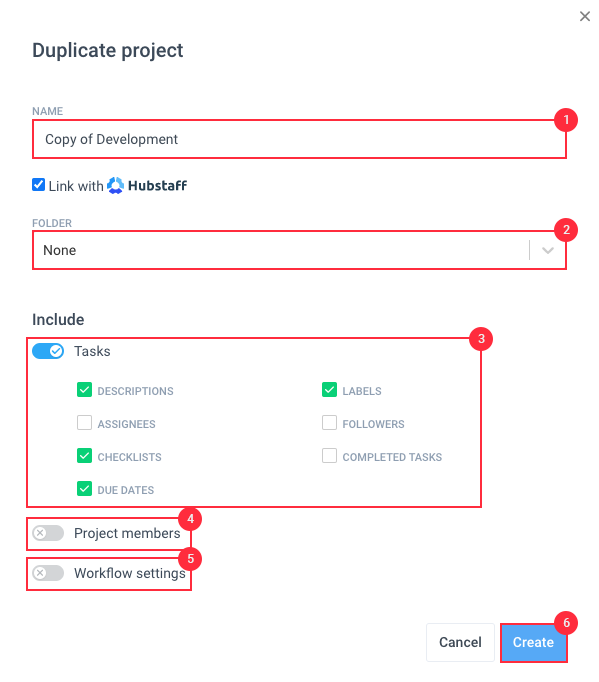Image resolution: width=599 pixels, height=682 pixels.
Task: Uncheck the Labels checkbox
Action: pyautogui.click(x=329, y=390)
